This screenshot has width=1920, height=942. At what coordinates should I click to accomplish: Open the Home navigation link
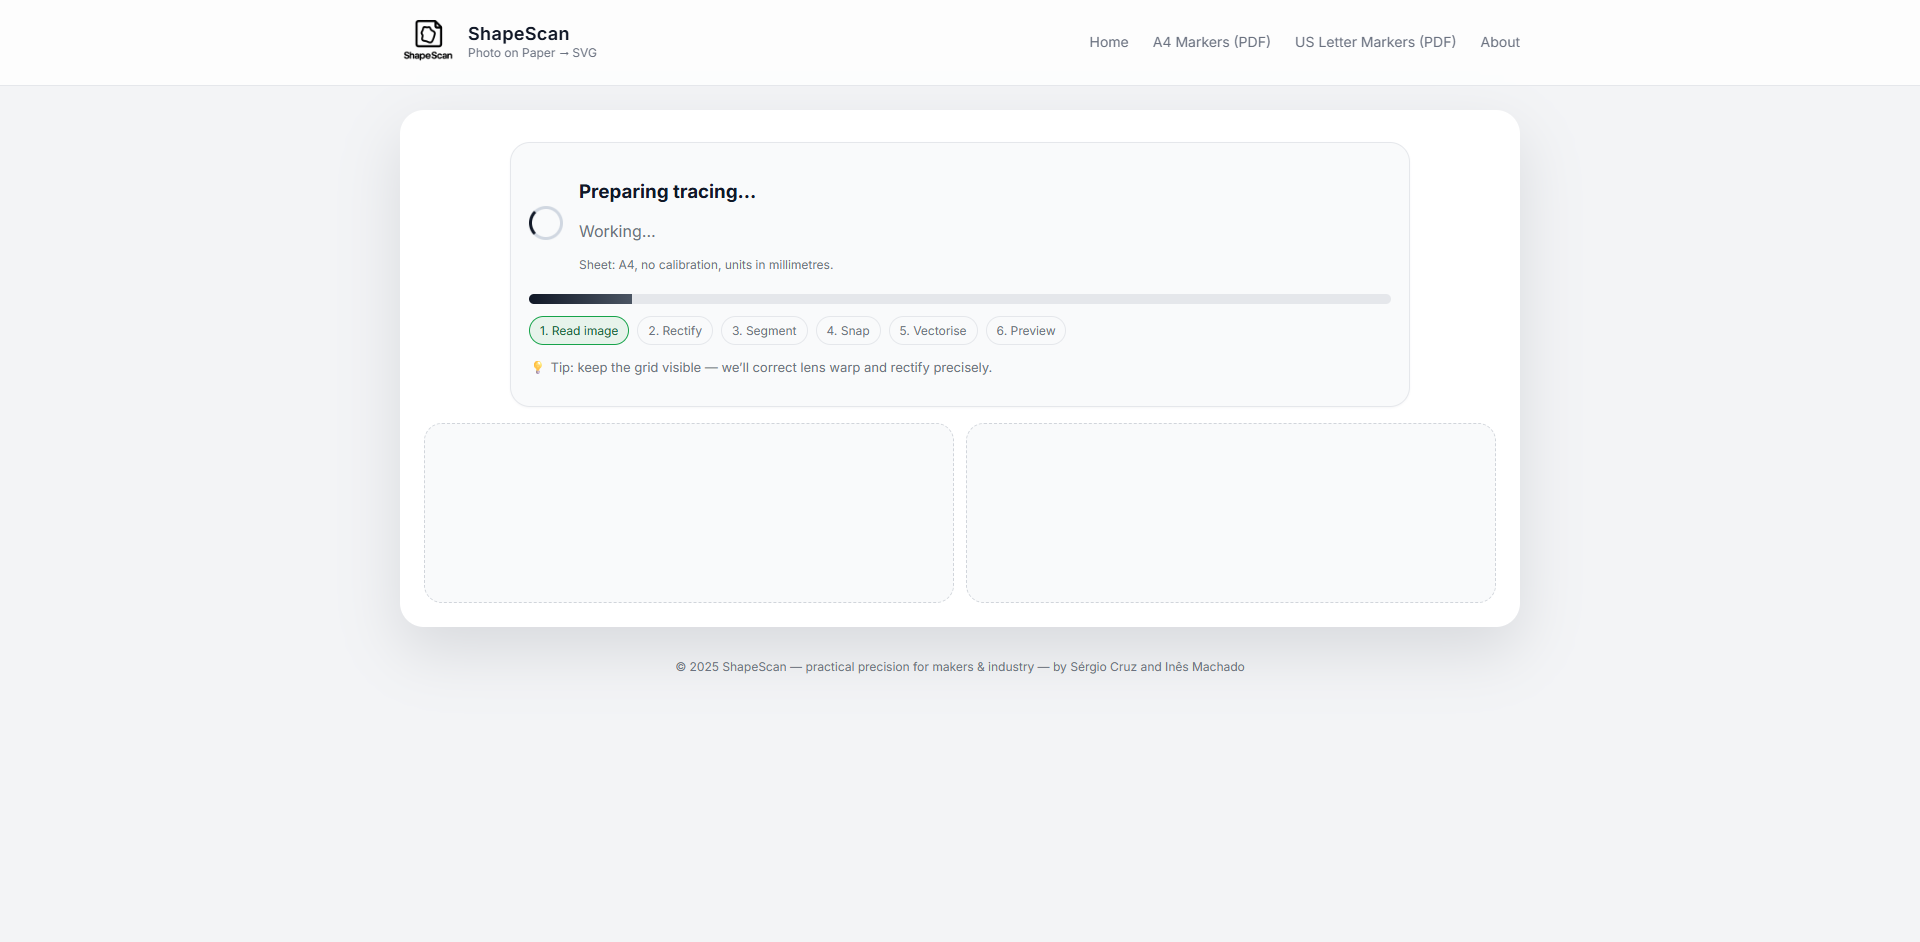1108,42
